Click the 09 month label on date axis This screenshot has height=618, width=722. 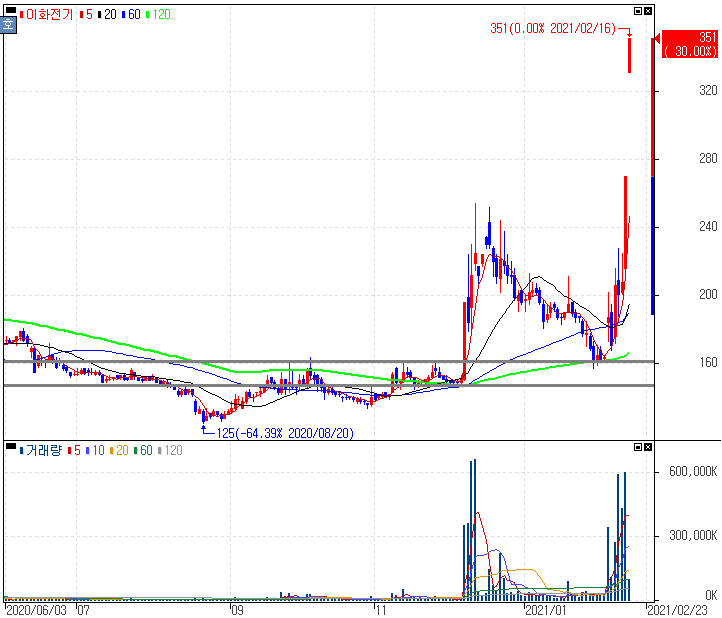pos(237,611)
